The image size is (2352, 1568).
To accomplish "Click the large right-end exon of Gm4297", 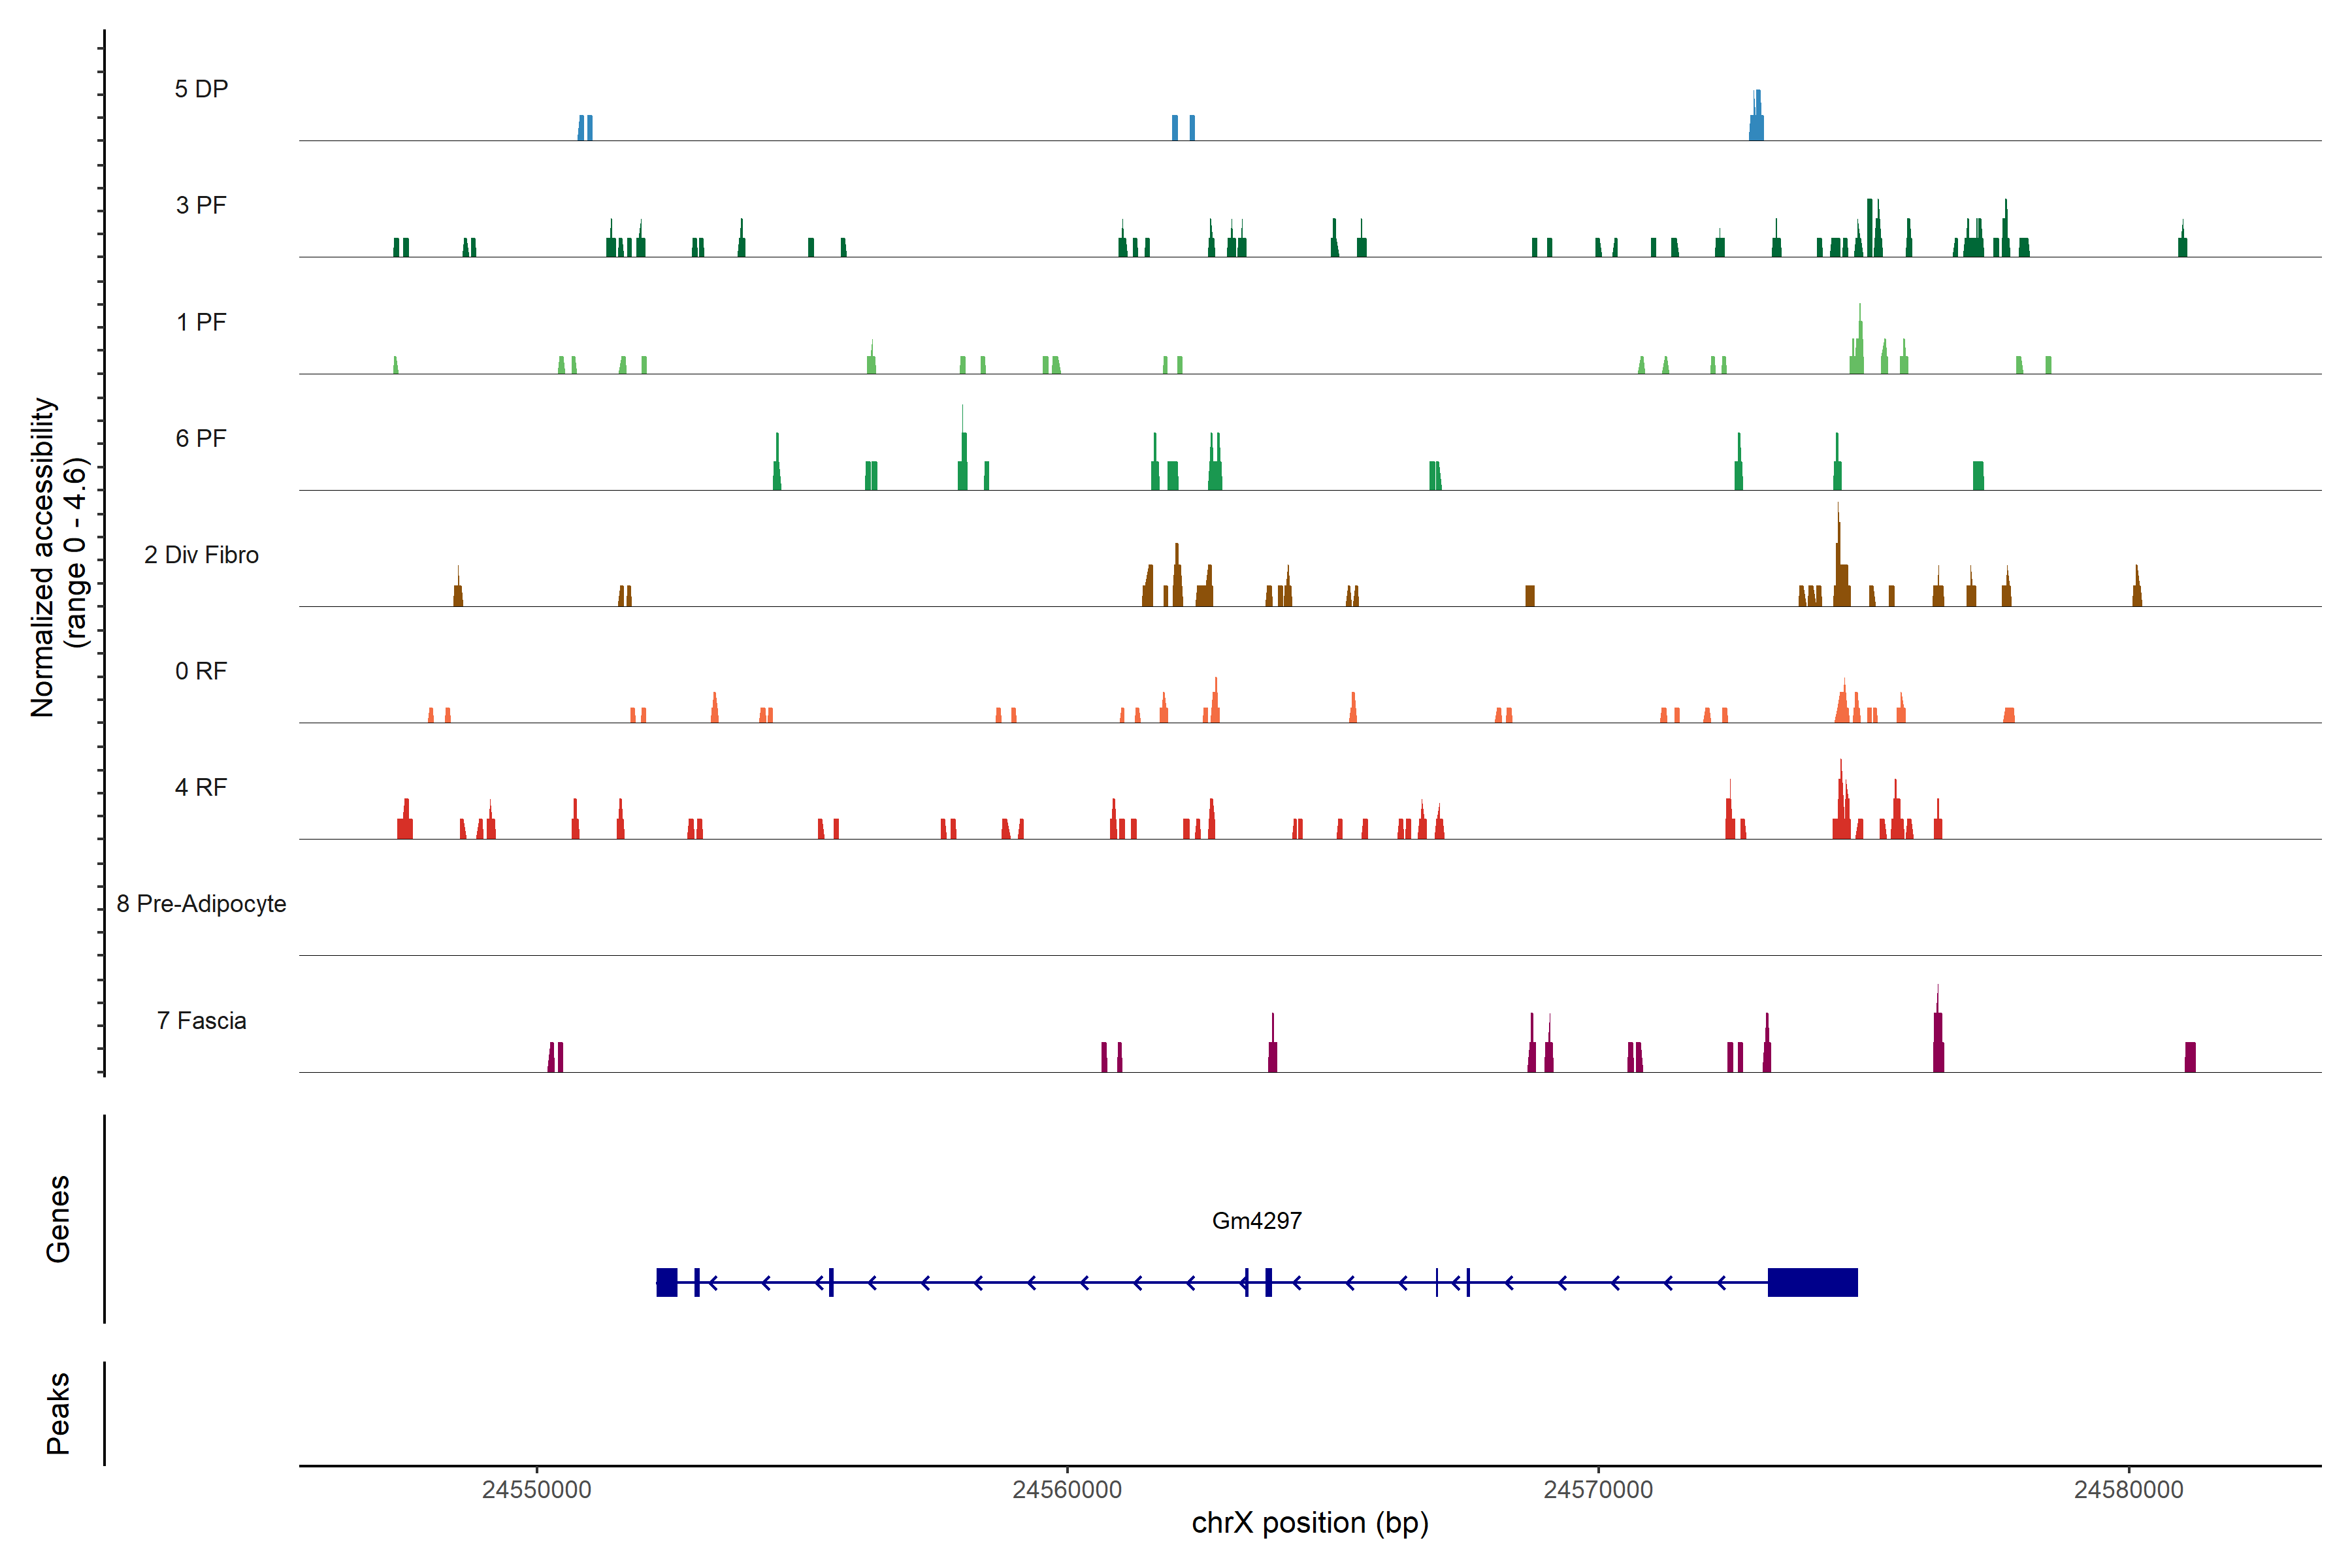I will [1812, 1282].
